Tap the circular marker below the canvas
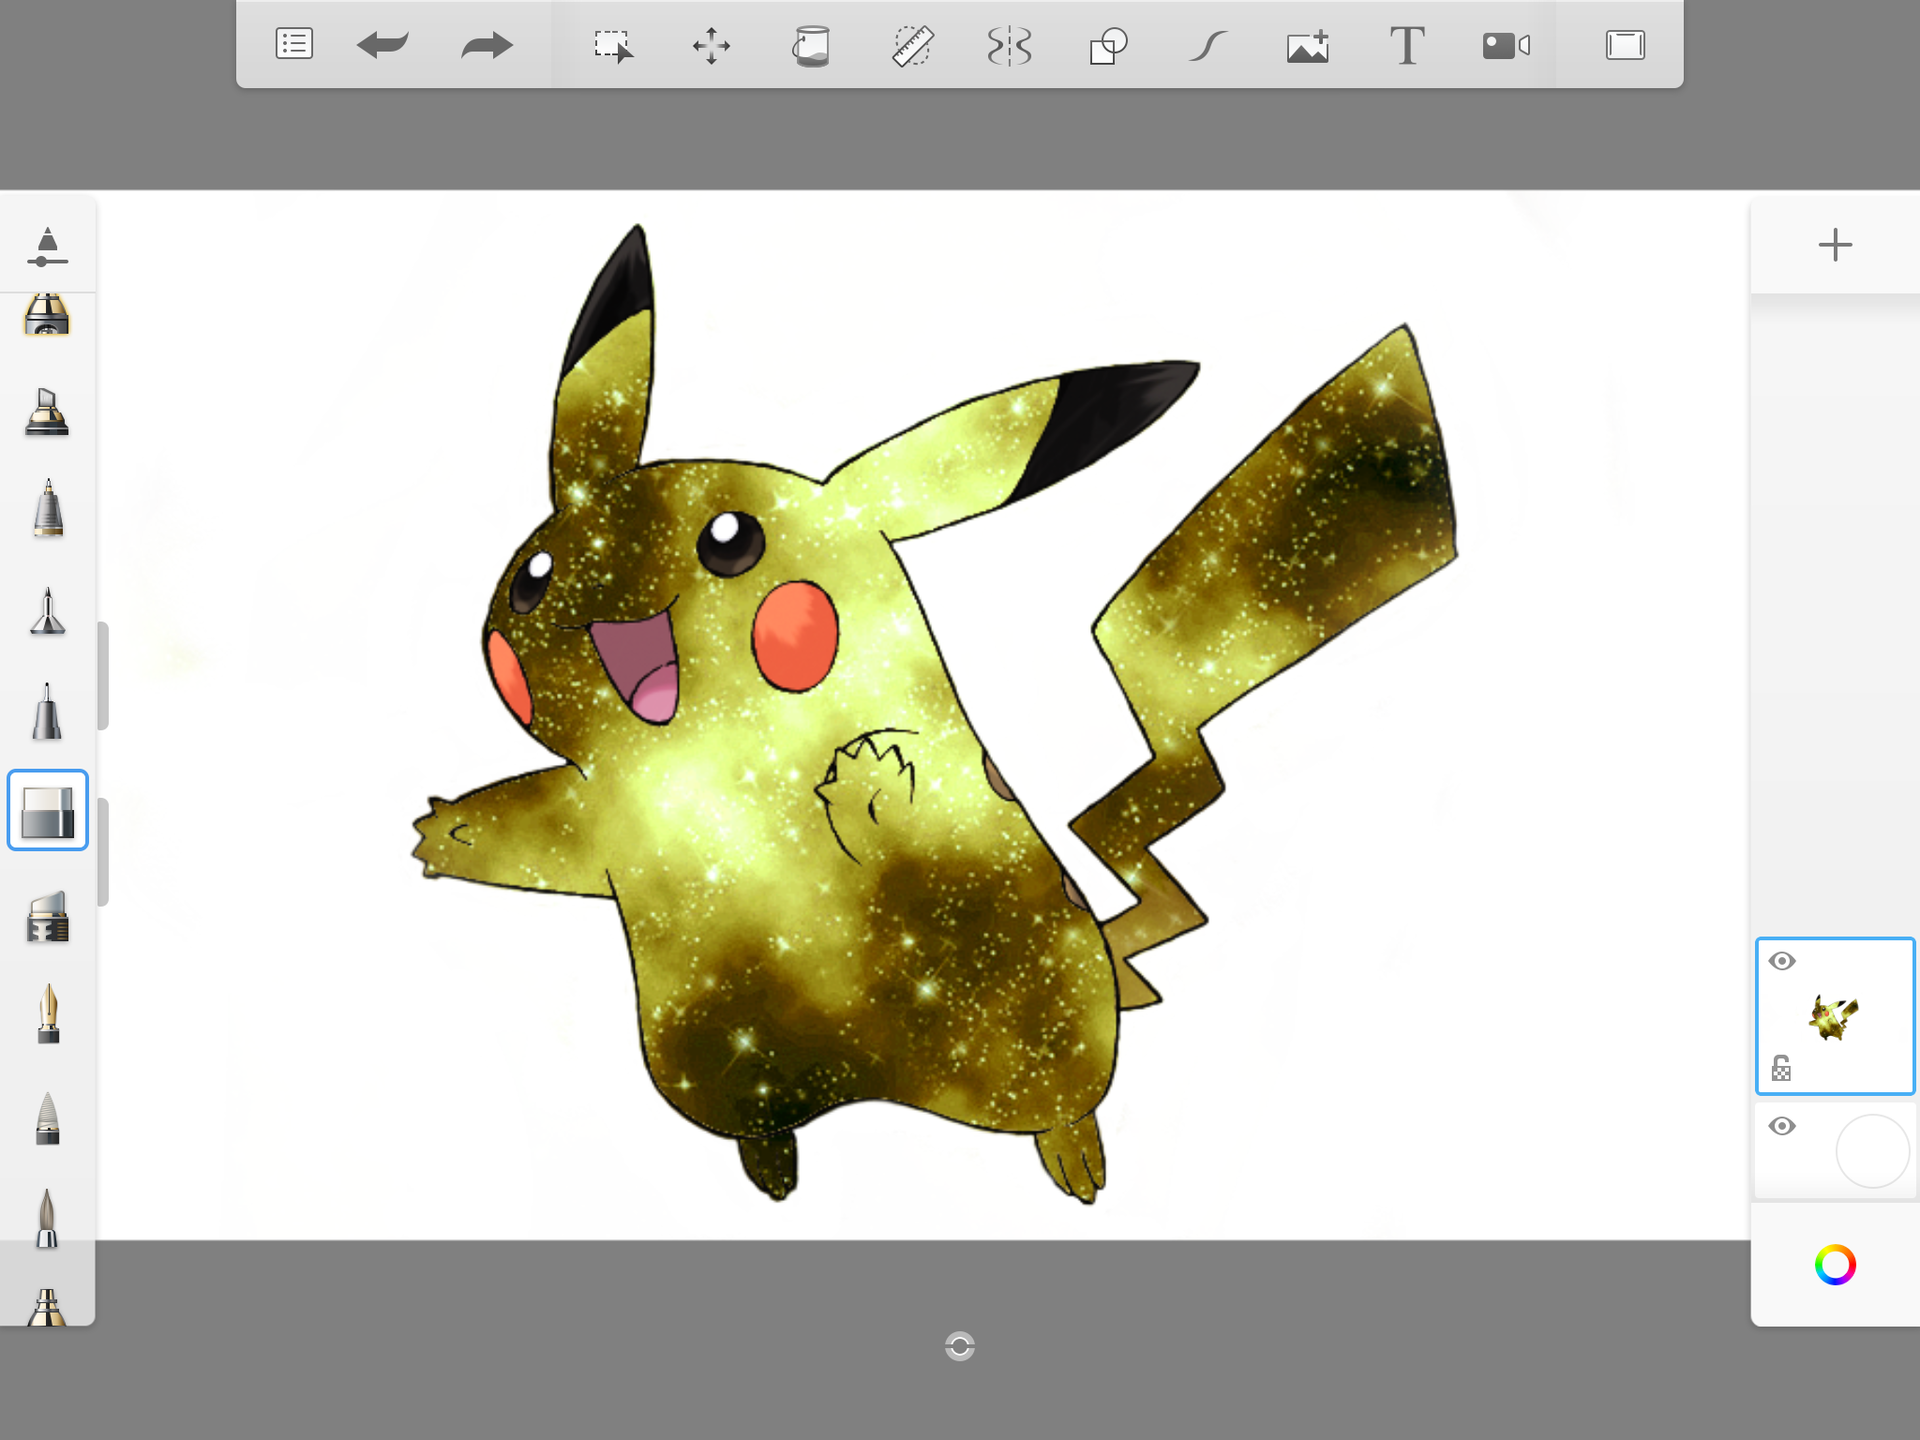The width and height of the screenshot is (1920, 1440). pyautogui.click(x=960, y=1346)
